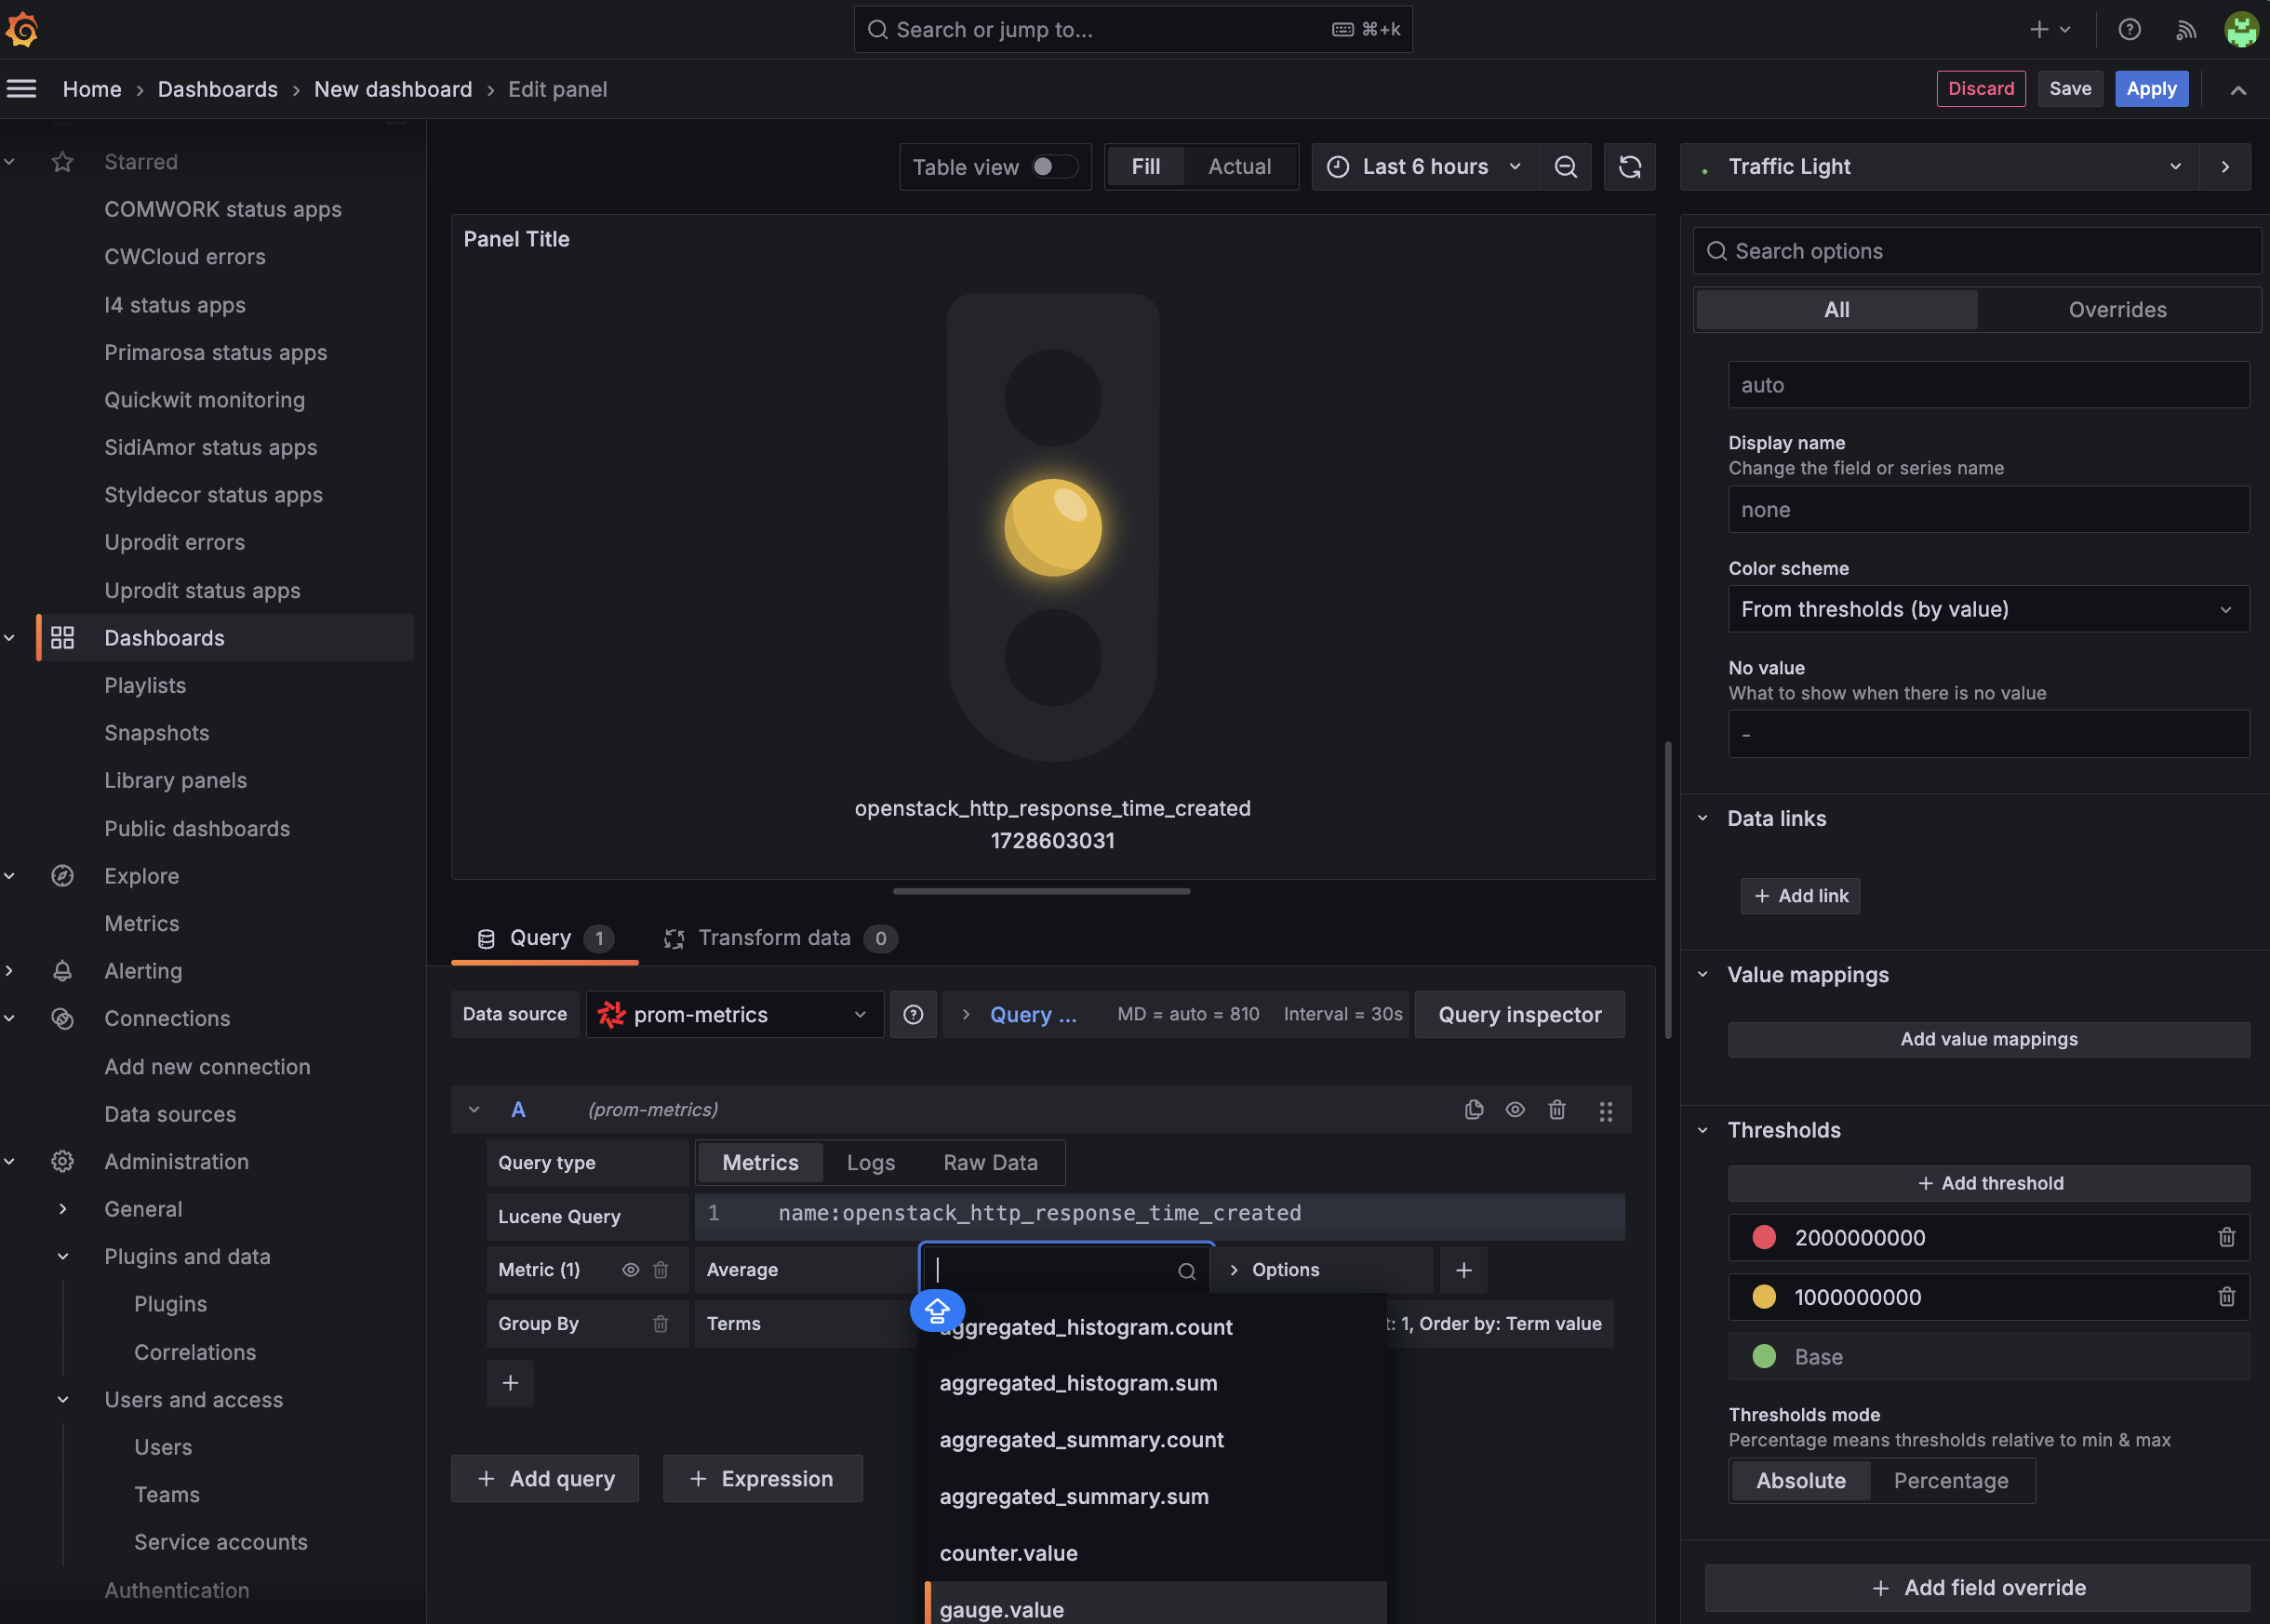Expand metric Options chevron

(x=1234, y=1270)
